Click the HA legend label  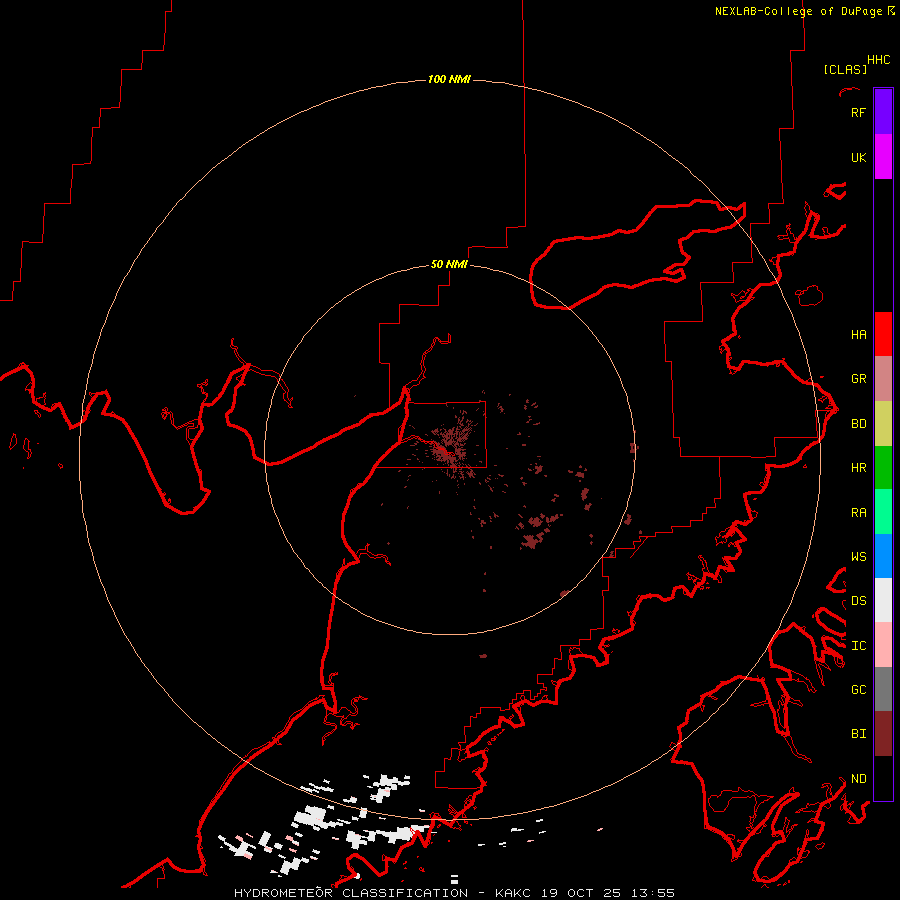[858, 334]
